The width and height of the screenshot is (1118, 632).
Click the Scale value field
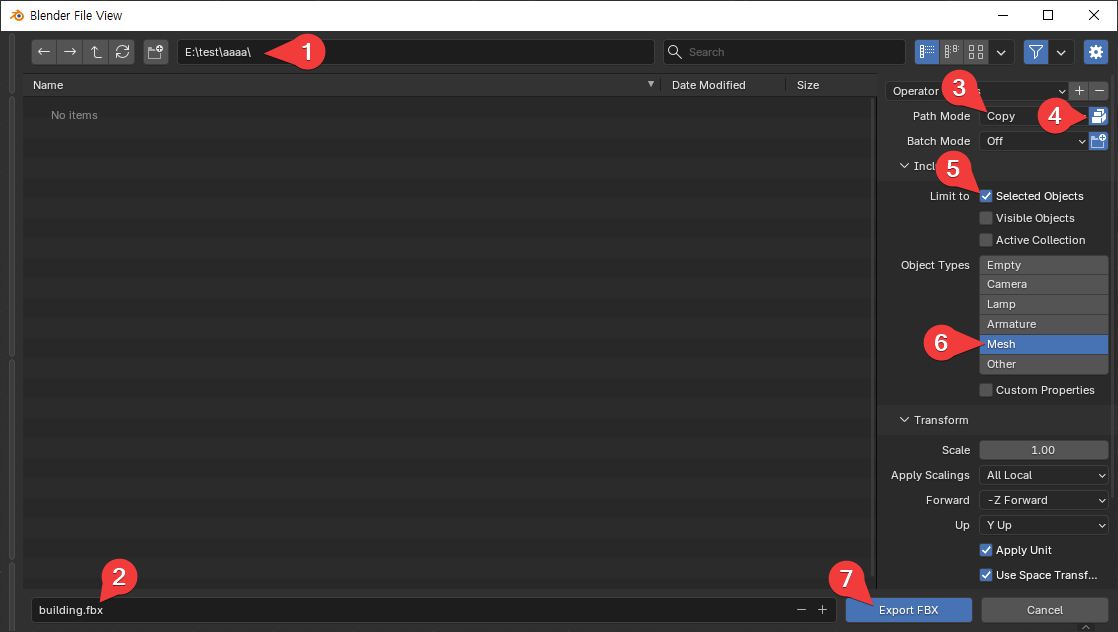[1044, 450]
